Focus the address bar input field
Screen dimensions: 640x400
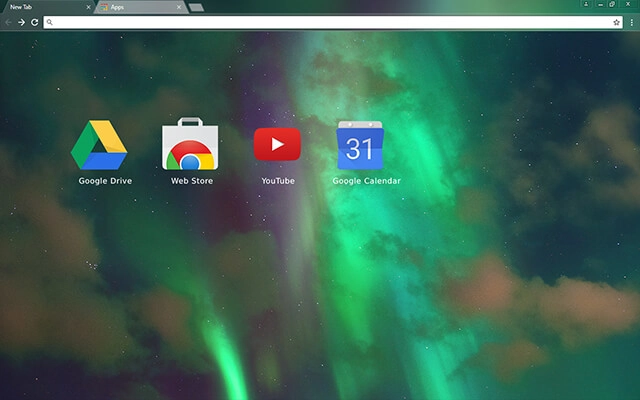point(333,22)
